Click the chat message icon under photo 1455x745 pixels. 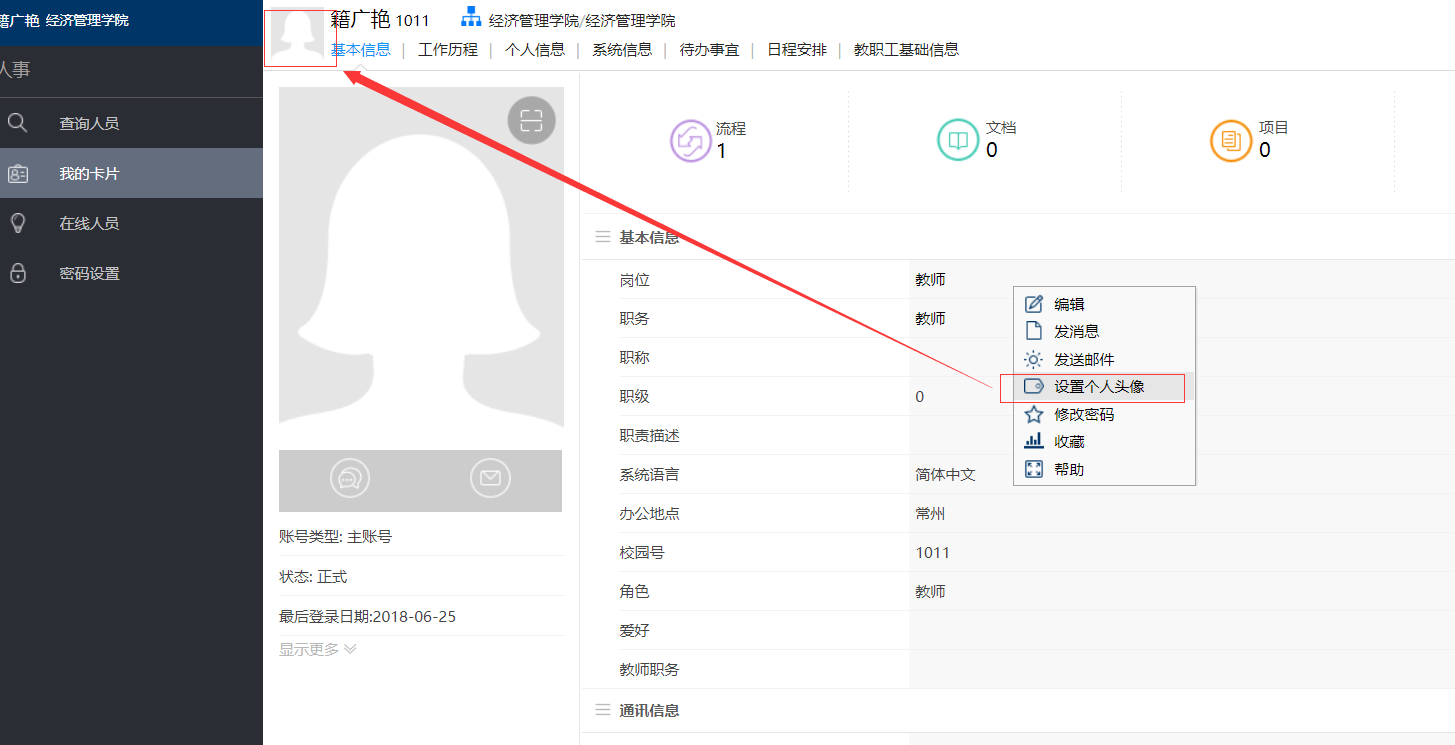349,479
